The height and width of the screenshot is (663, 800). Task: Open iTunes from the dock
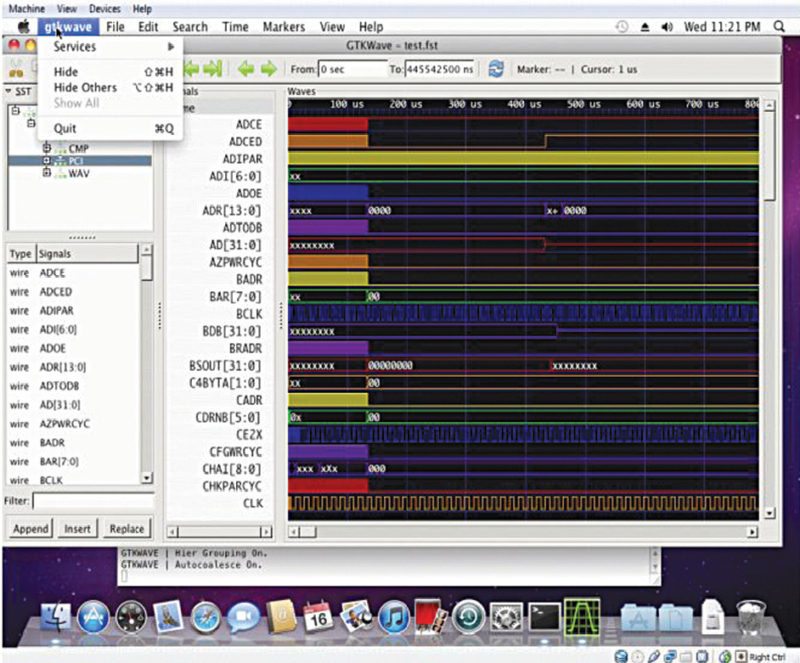(394, 618)
